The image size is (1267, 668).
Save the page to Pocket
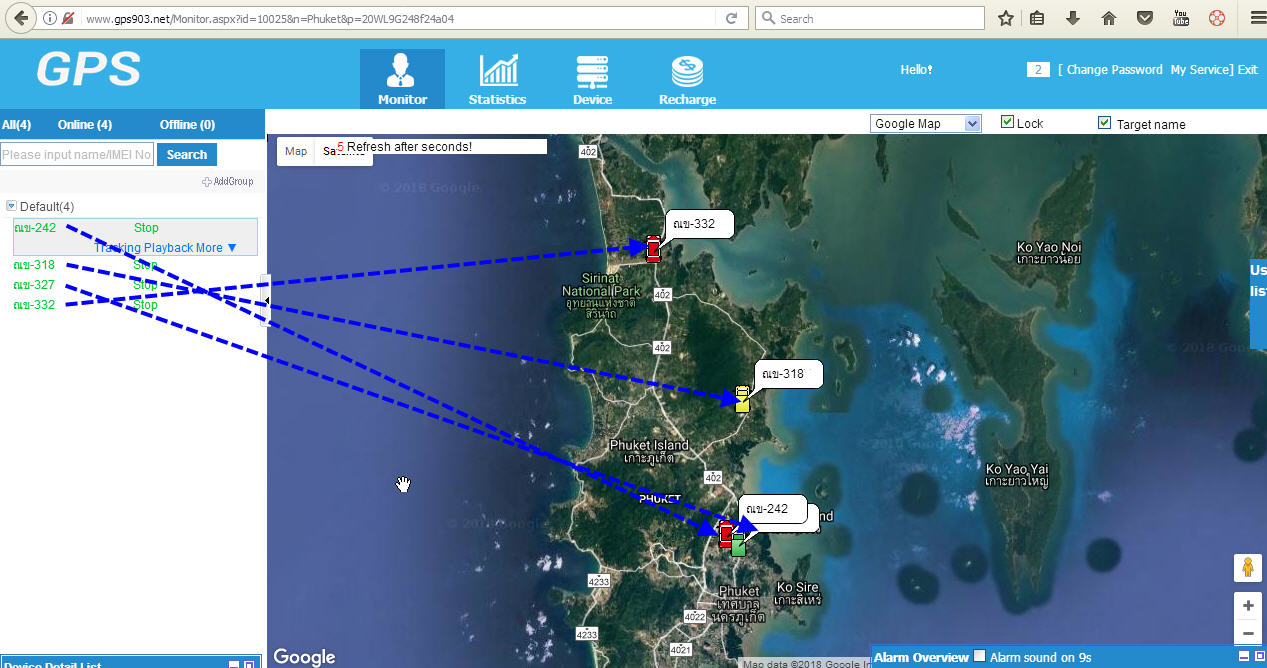1145,18
